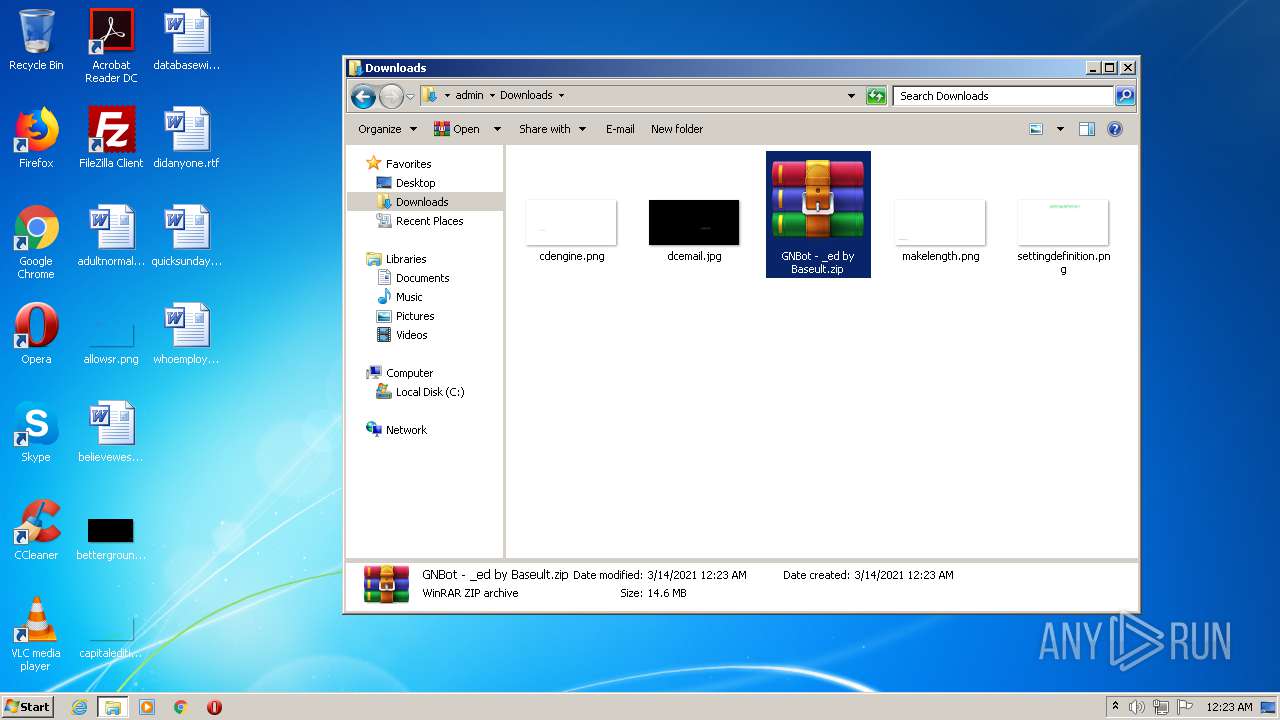
Task: Open Music library
Action: (399, 297)
